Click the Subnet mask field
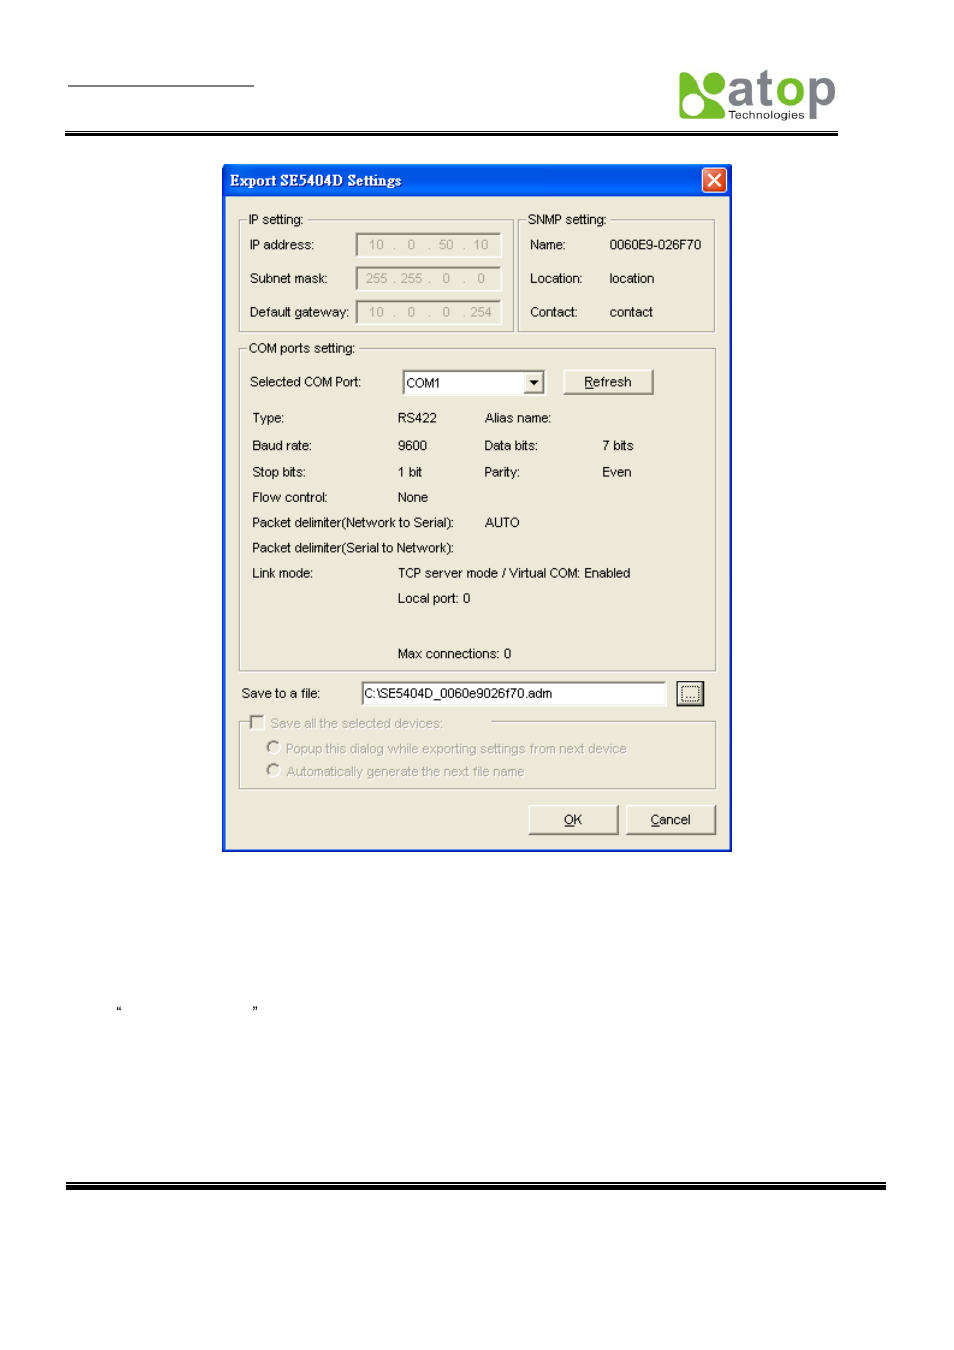 (429, 279)
